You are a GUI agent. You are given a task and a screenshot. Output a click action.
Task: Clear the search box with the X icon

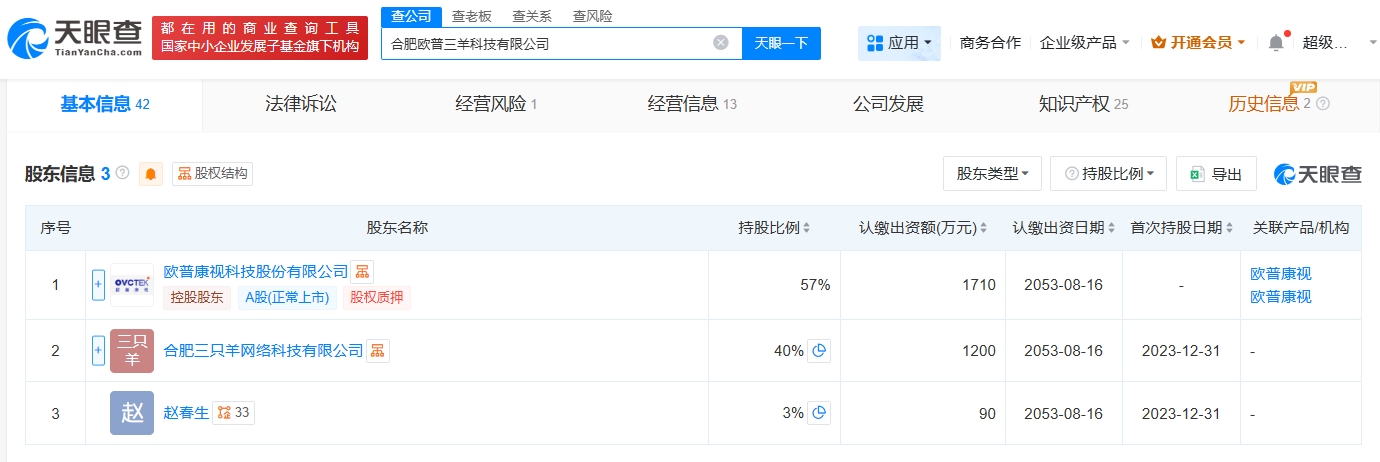click(720, 43)
